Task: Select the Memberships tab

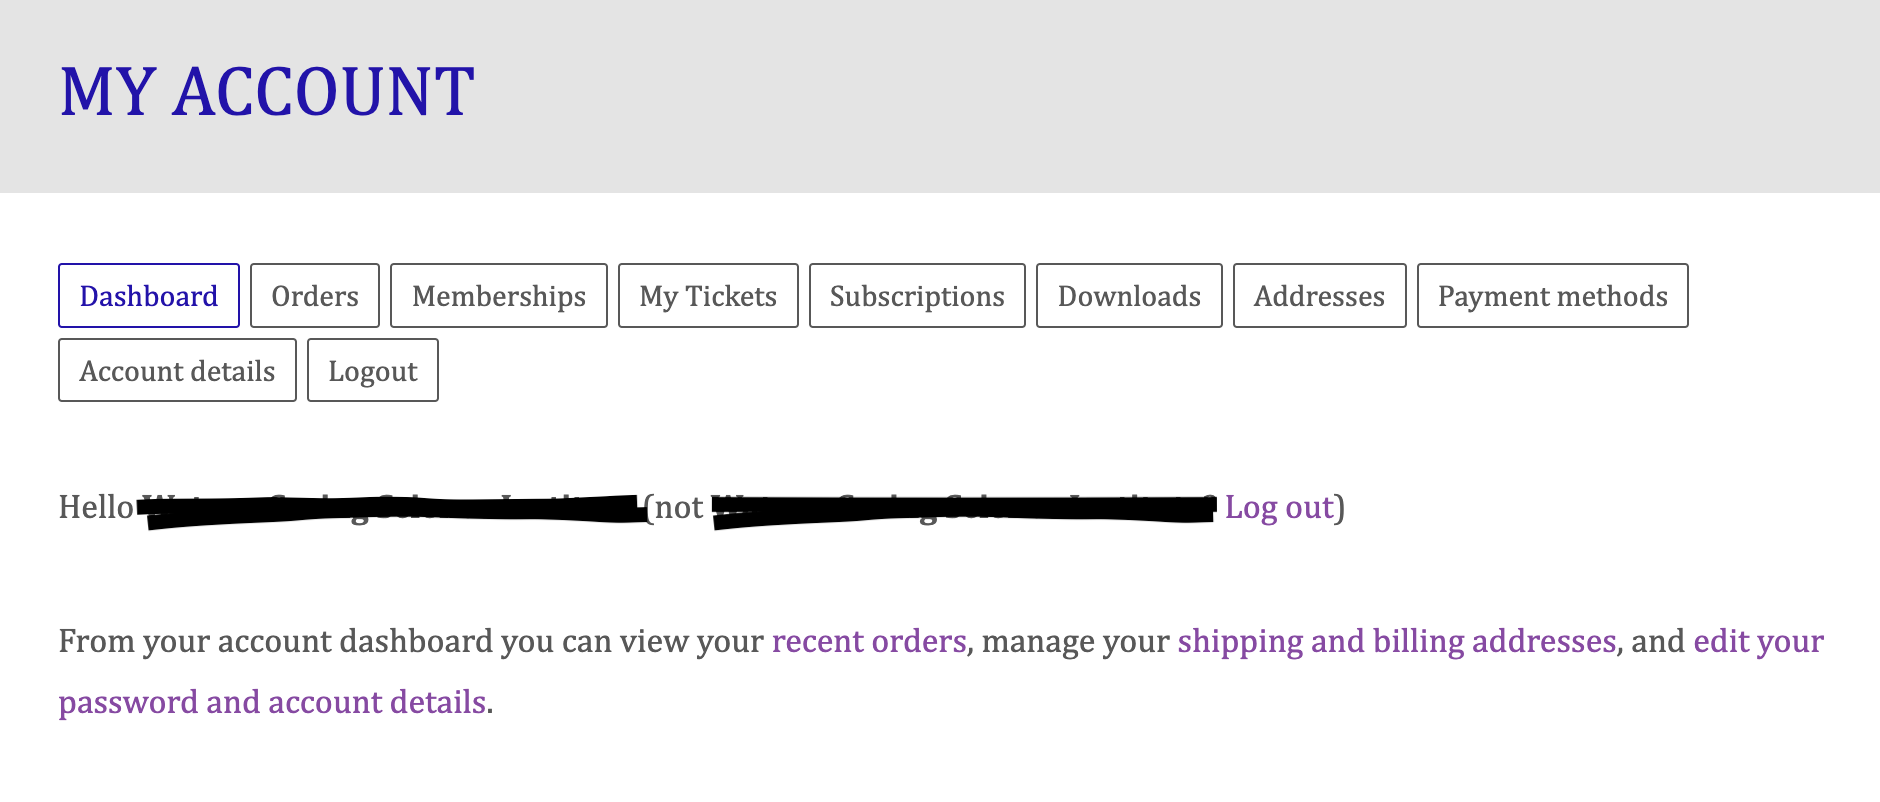Action: pyautogui.click(x=499, y=296)
